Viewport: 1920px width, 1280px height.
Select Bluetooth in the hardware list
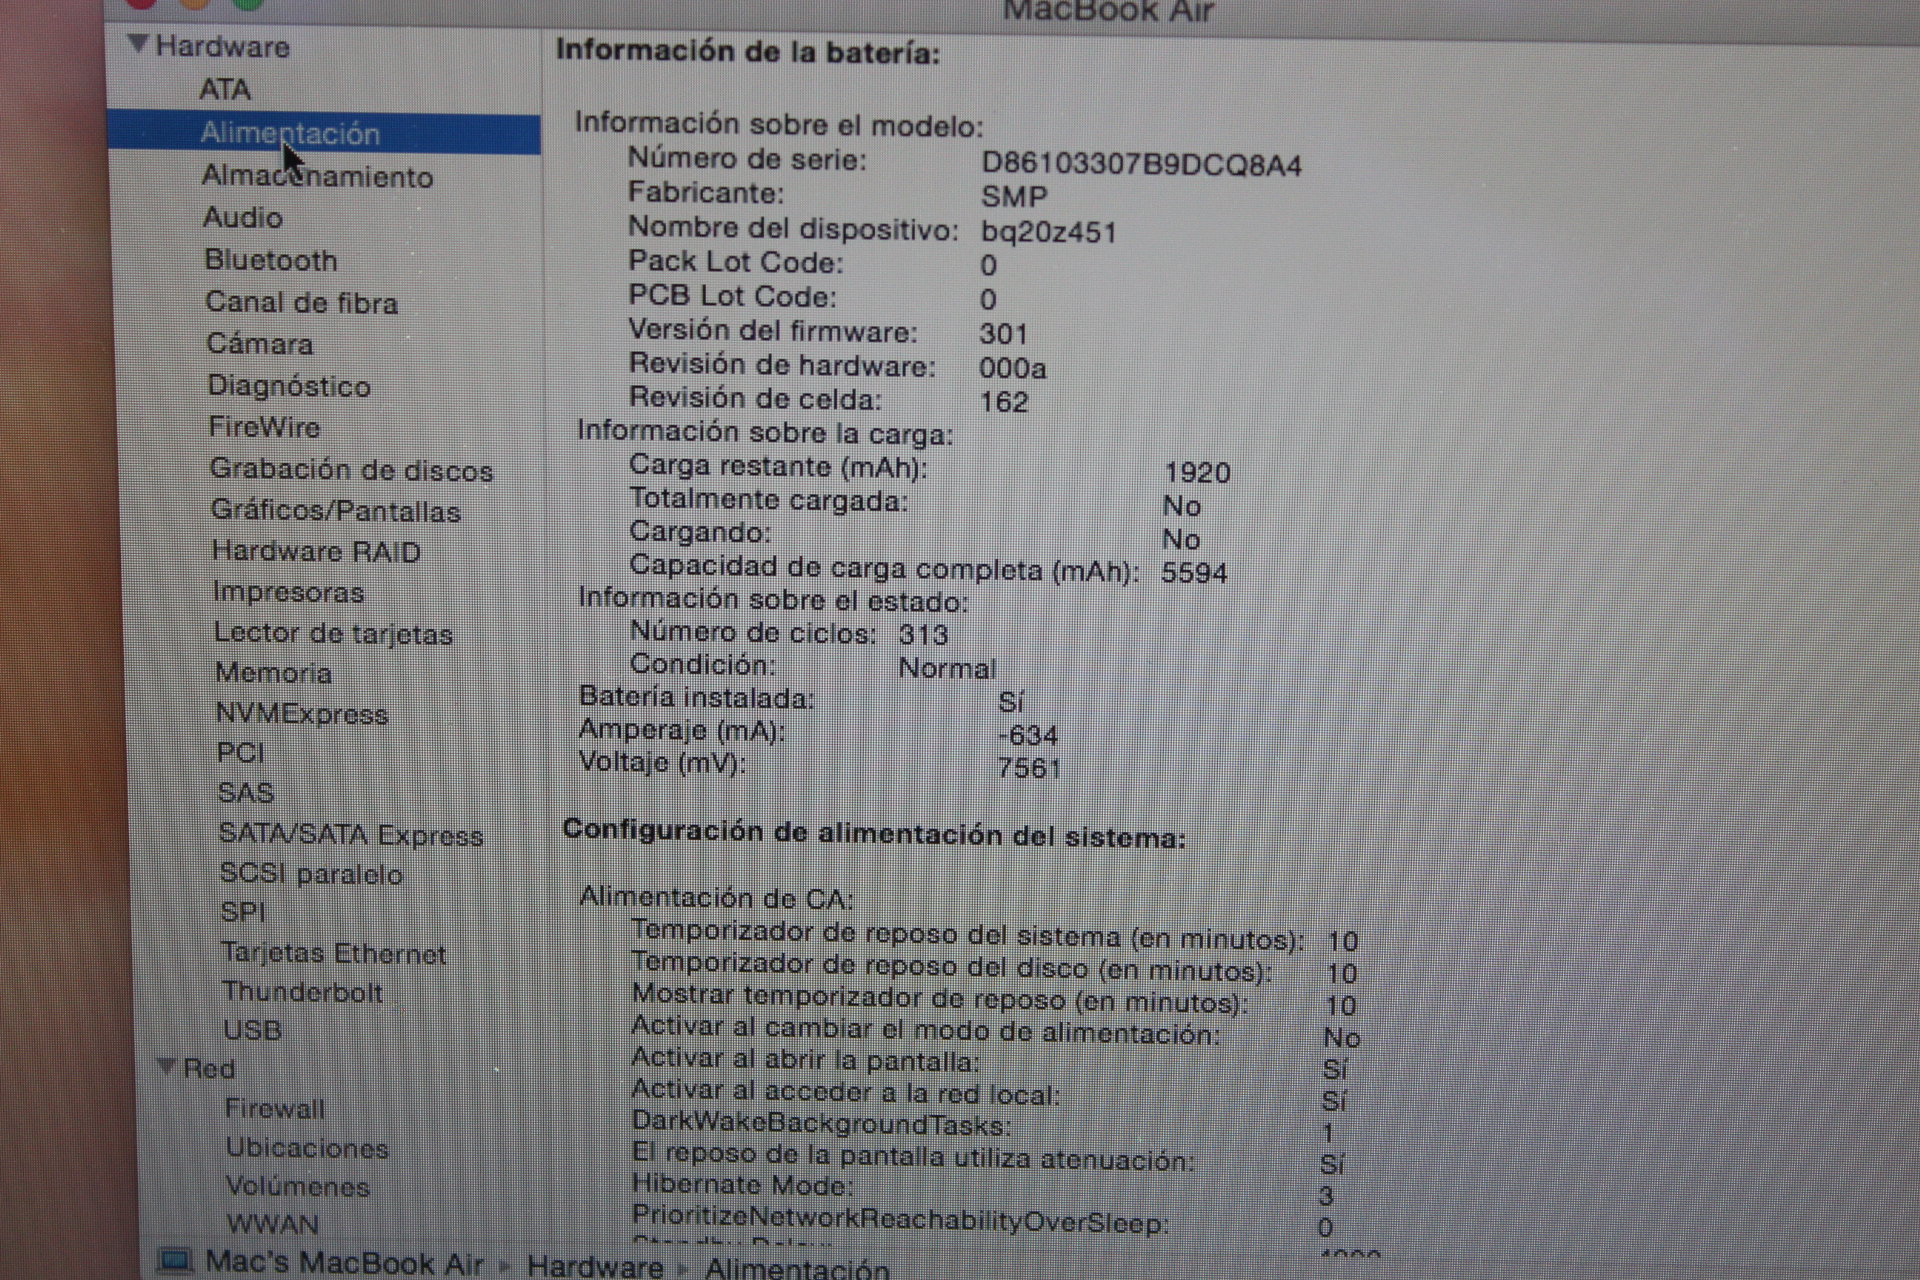coord(271,261)
